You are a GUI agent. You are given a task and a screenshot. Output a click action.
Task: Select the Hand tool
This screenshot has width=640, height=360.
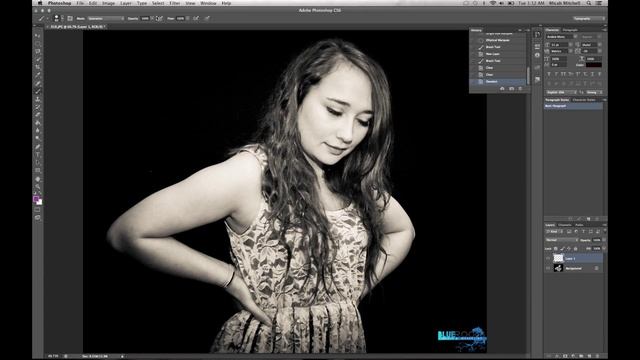(x=38, y=179)
